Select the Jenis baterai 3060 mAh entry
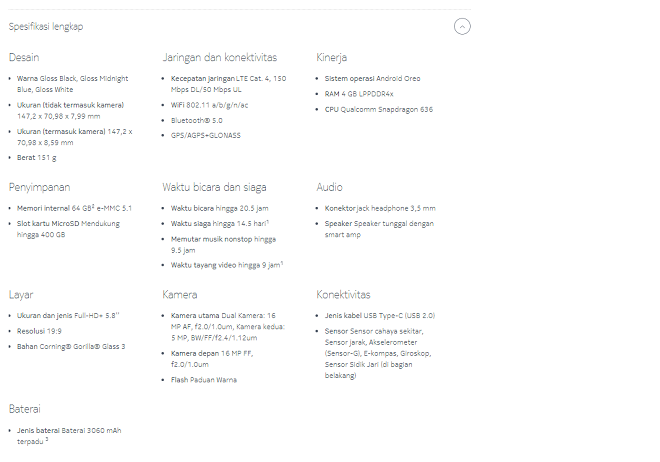The image size is (660, 462). coord(69,436)
